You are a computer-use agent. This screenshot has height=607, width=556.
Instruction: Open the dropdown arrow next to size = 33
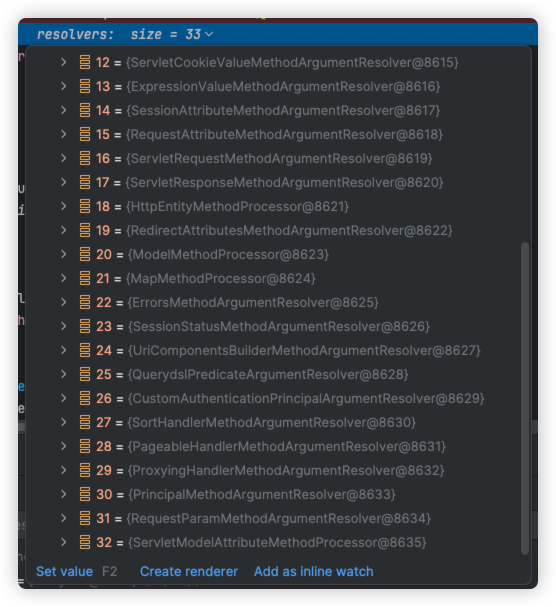(209, 34)
